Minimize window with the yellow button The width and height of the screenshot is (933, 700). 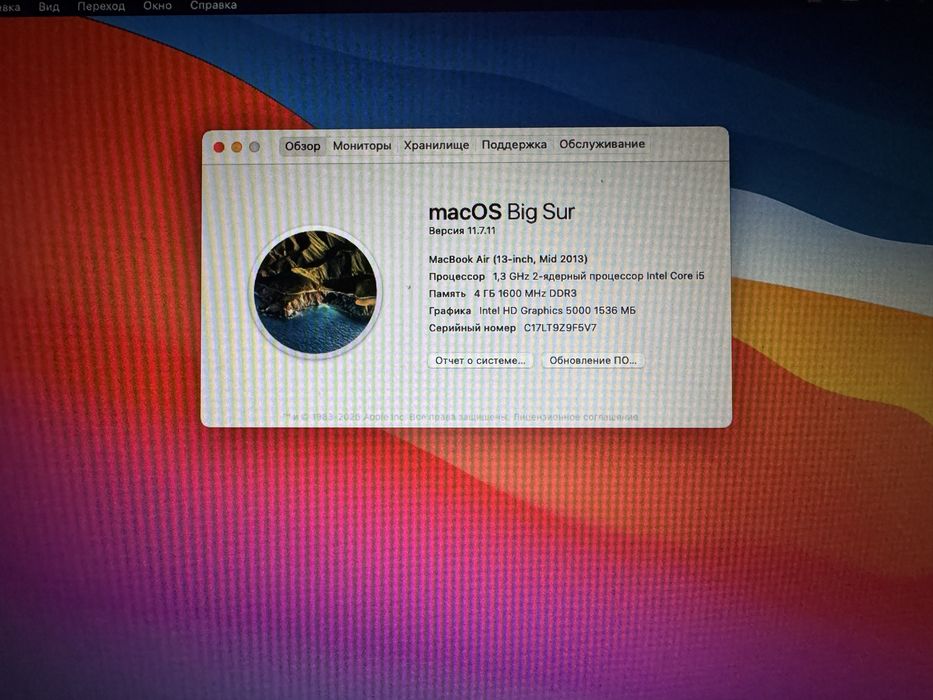237,147
